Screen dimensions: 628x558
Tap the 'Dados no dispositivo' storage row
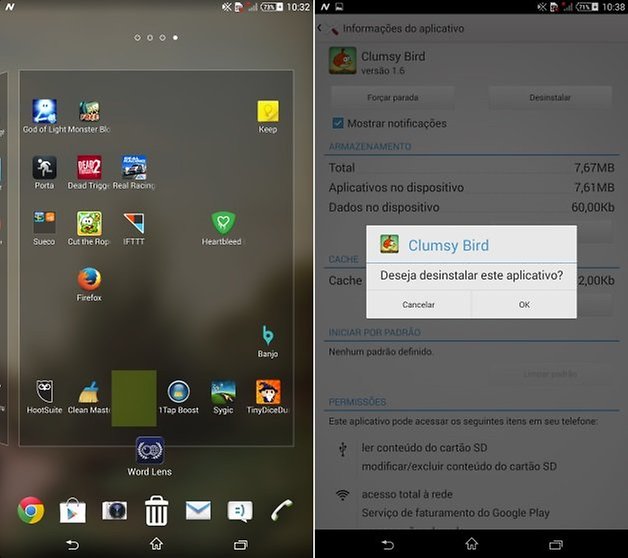tap(471, 207)
